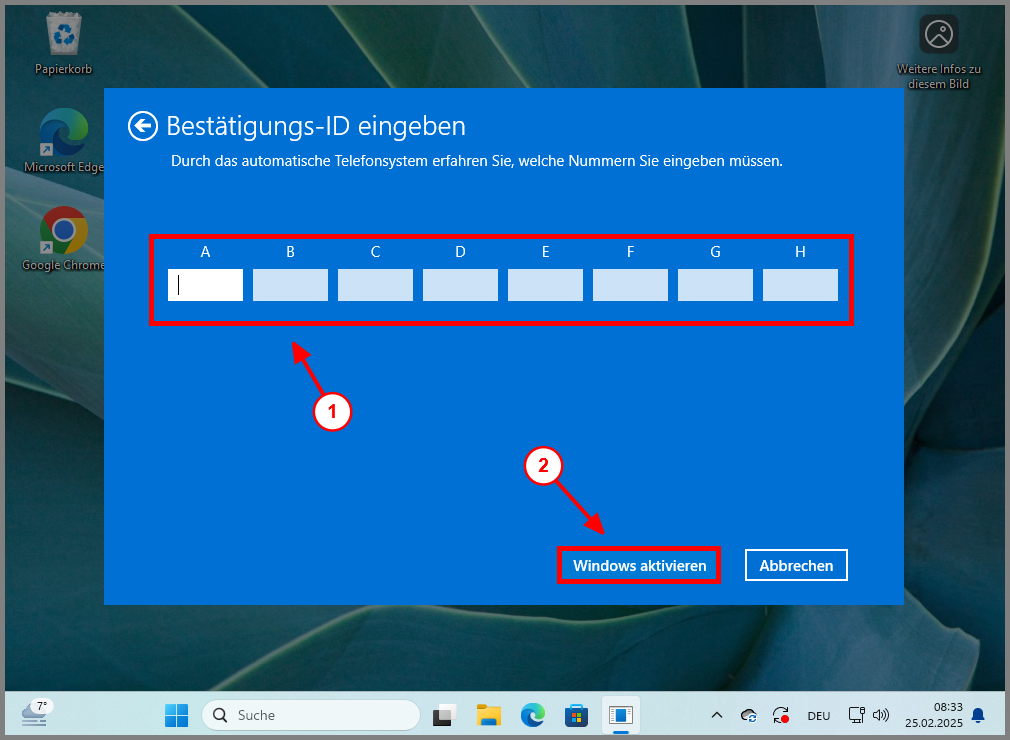
Task: Open File Explorer from the taskbar
Action: coord(489,715)
